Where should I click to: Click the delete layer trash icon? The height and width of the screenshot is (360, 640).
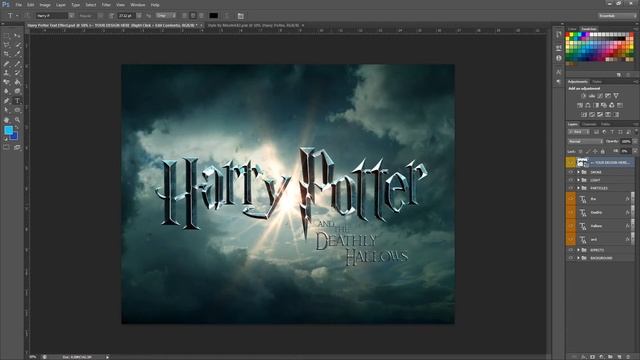(629, 357)
